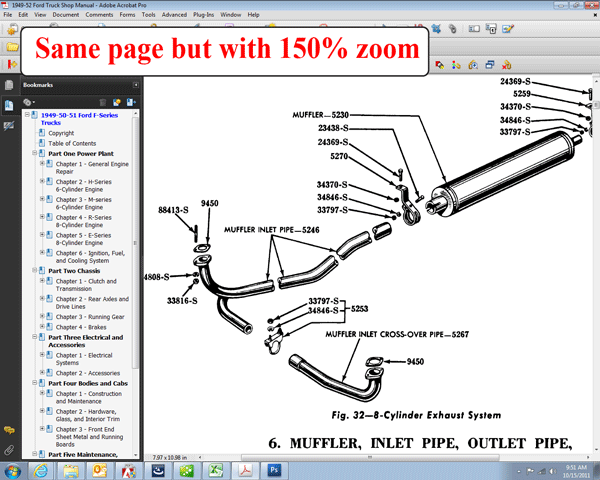The image size is (600, 480).
Task: Open the Pages navigation panel icon
Action: (9, 85)
